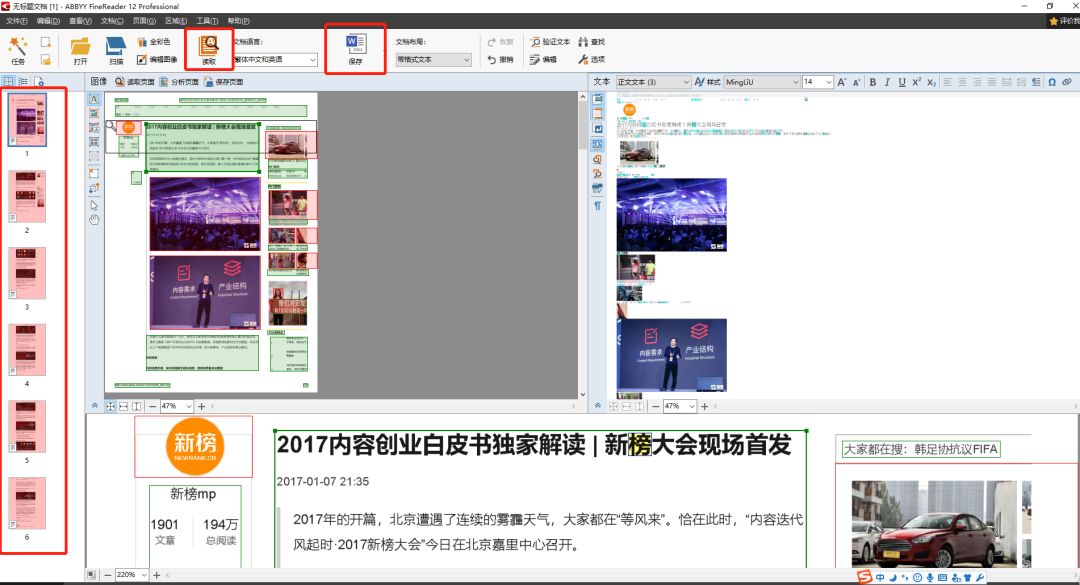1080x585 pixels.
Task: Select page 6 thumbnail
Action: click(x=27, y=503)
